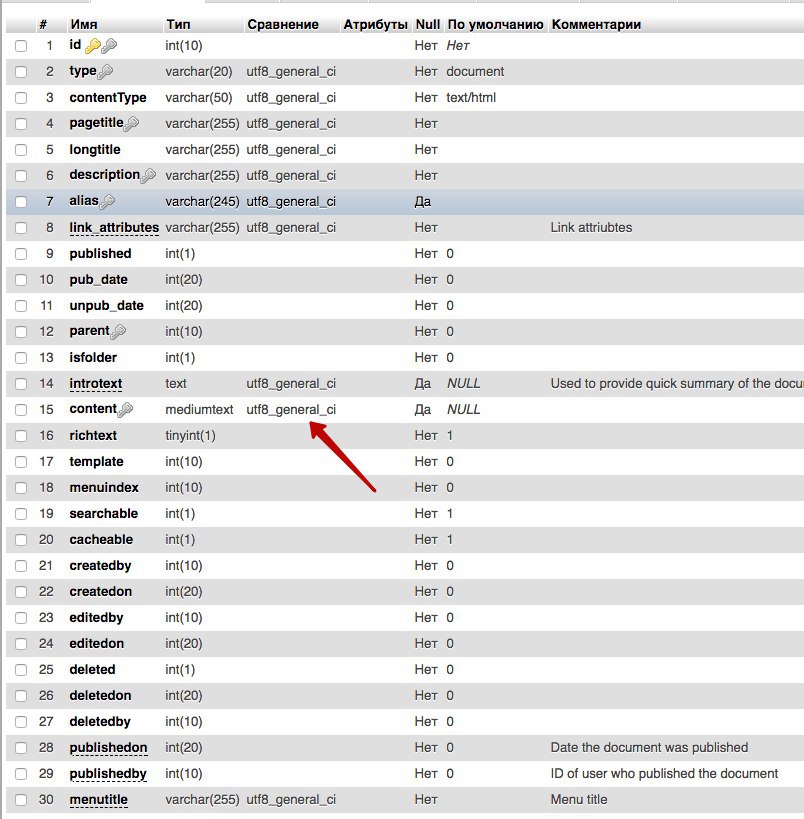Tick the checkbox for deletedby
Image resolution: width=804 pixels, height=819 pixels.
tap(21, 722)
